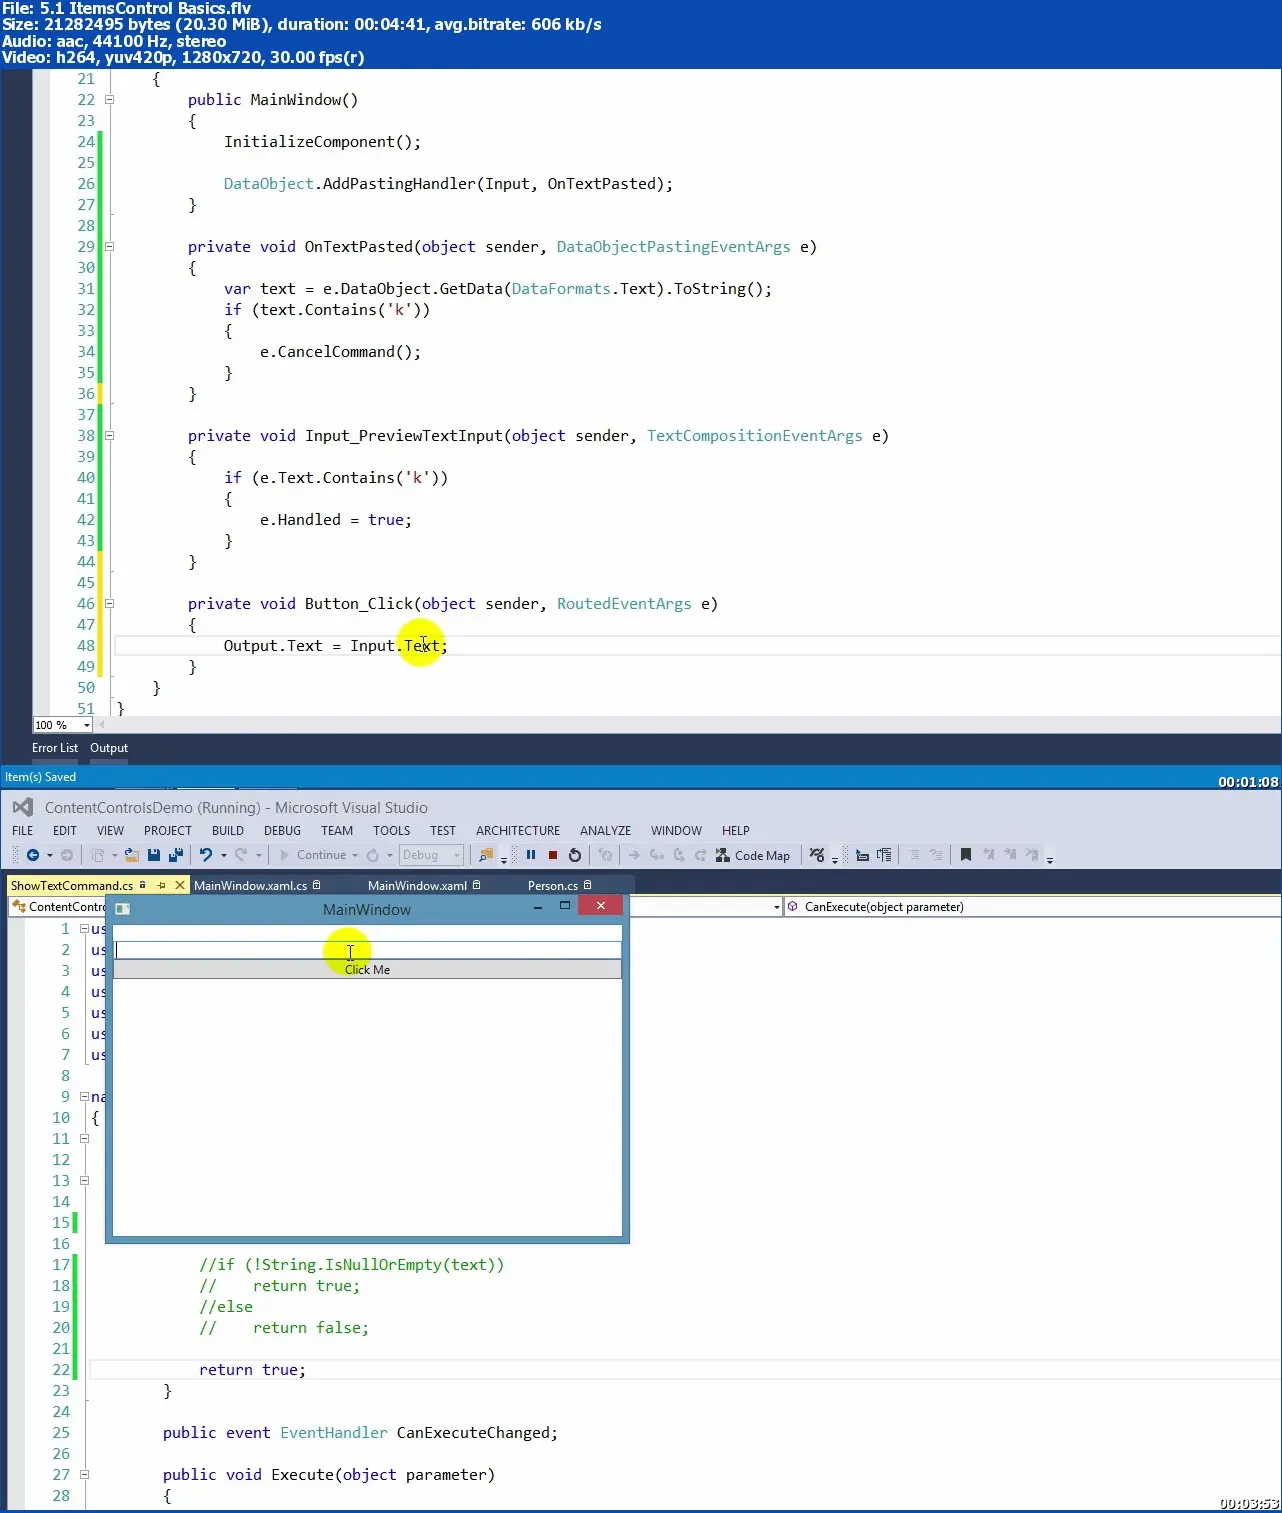Click the 'return true;' code line
The width and height of the screenshot is (1282, 1513).
[x=252, y=1370]
